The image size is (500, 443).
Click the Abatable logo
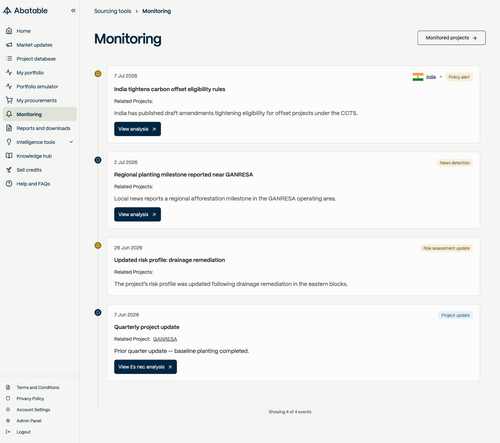pyautogui.click(x=25, y=11)
